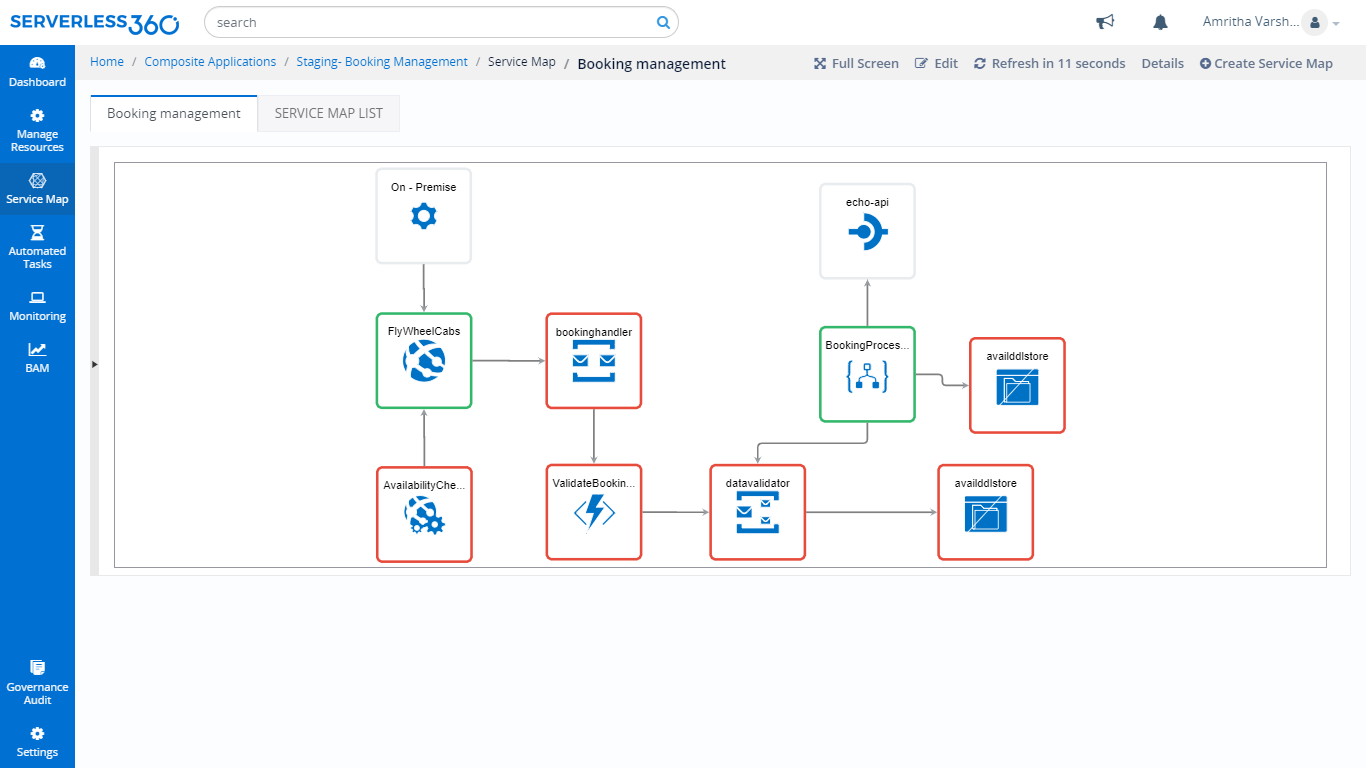Click the echo-api node icon
Viewport: 1366px width, 768px height.
[867, 232]
